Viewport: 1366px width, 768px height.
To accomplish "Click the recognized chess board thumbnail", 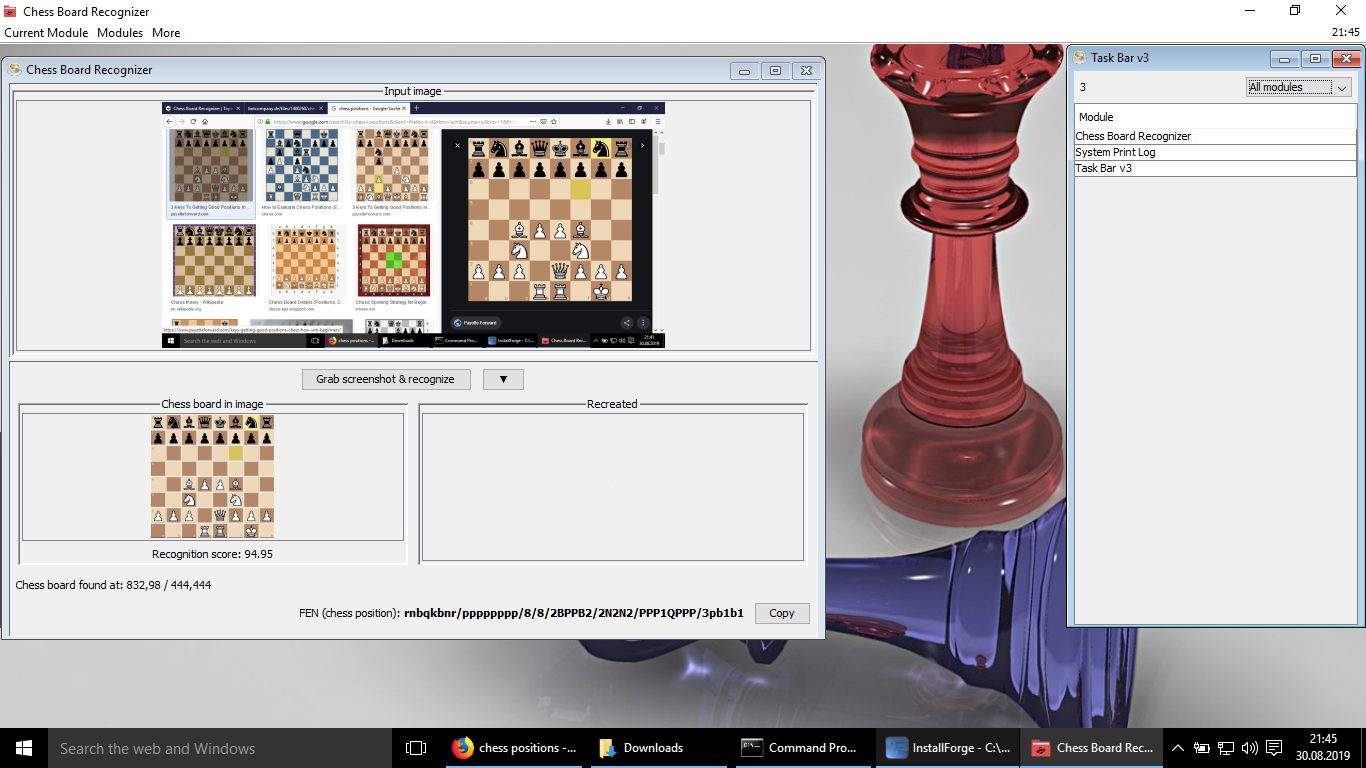I will click(x=212, y=477).
